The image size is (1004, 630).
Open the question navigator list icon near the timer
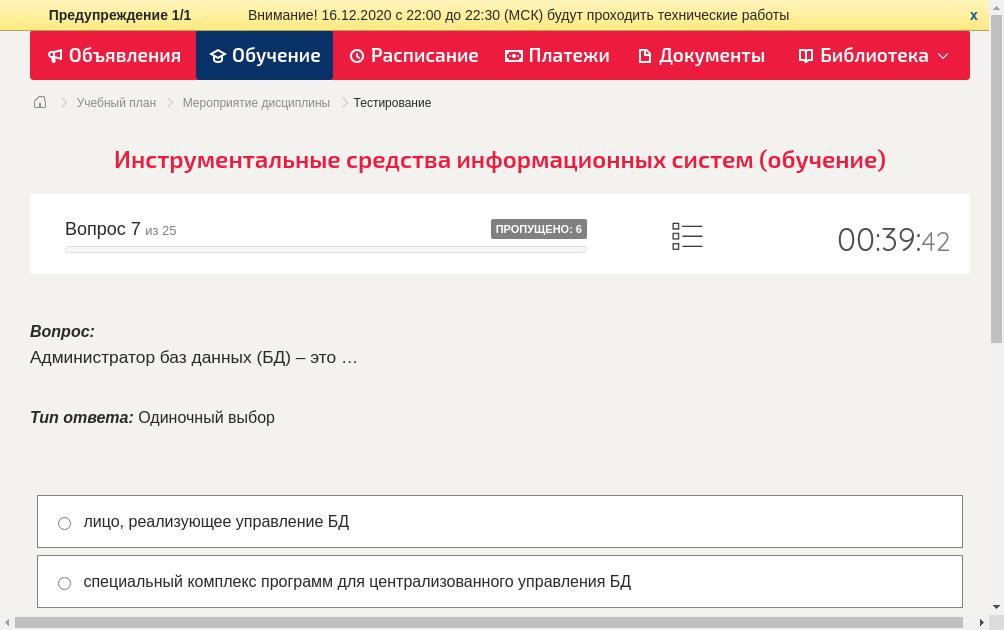tap(687, 236)
